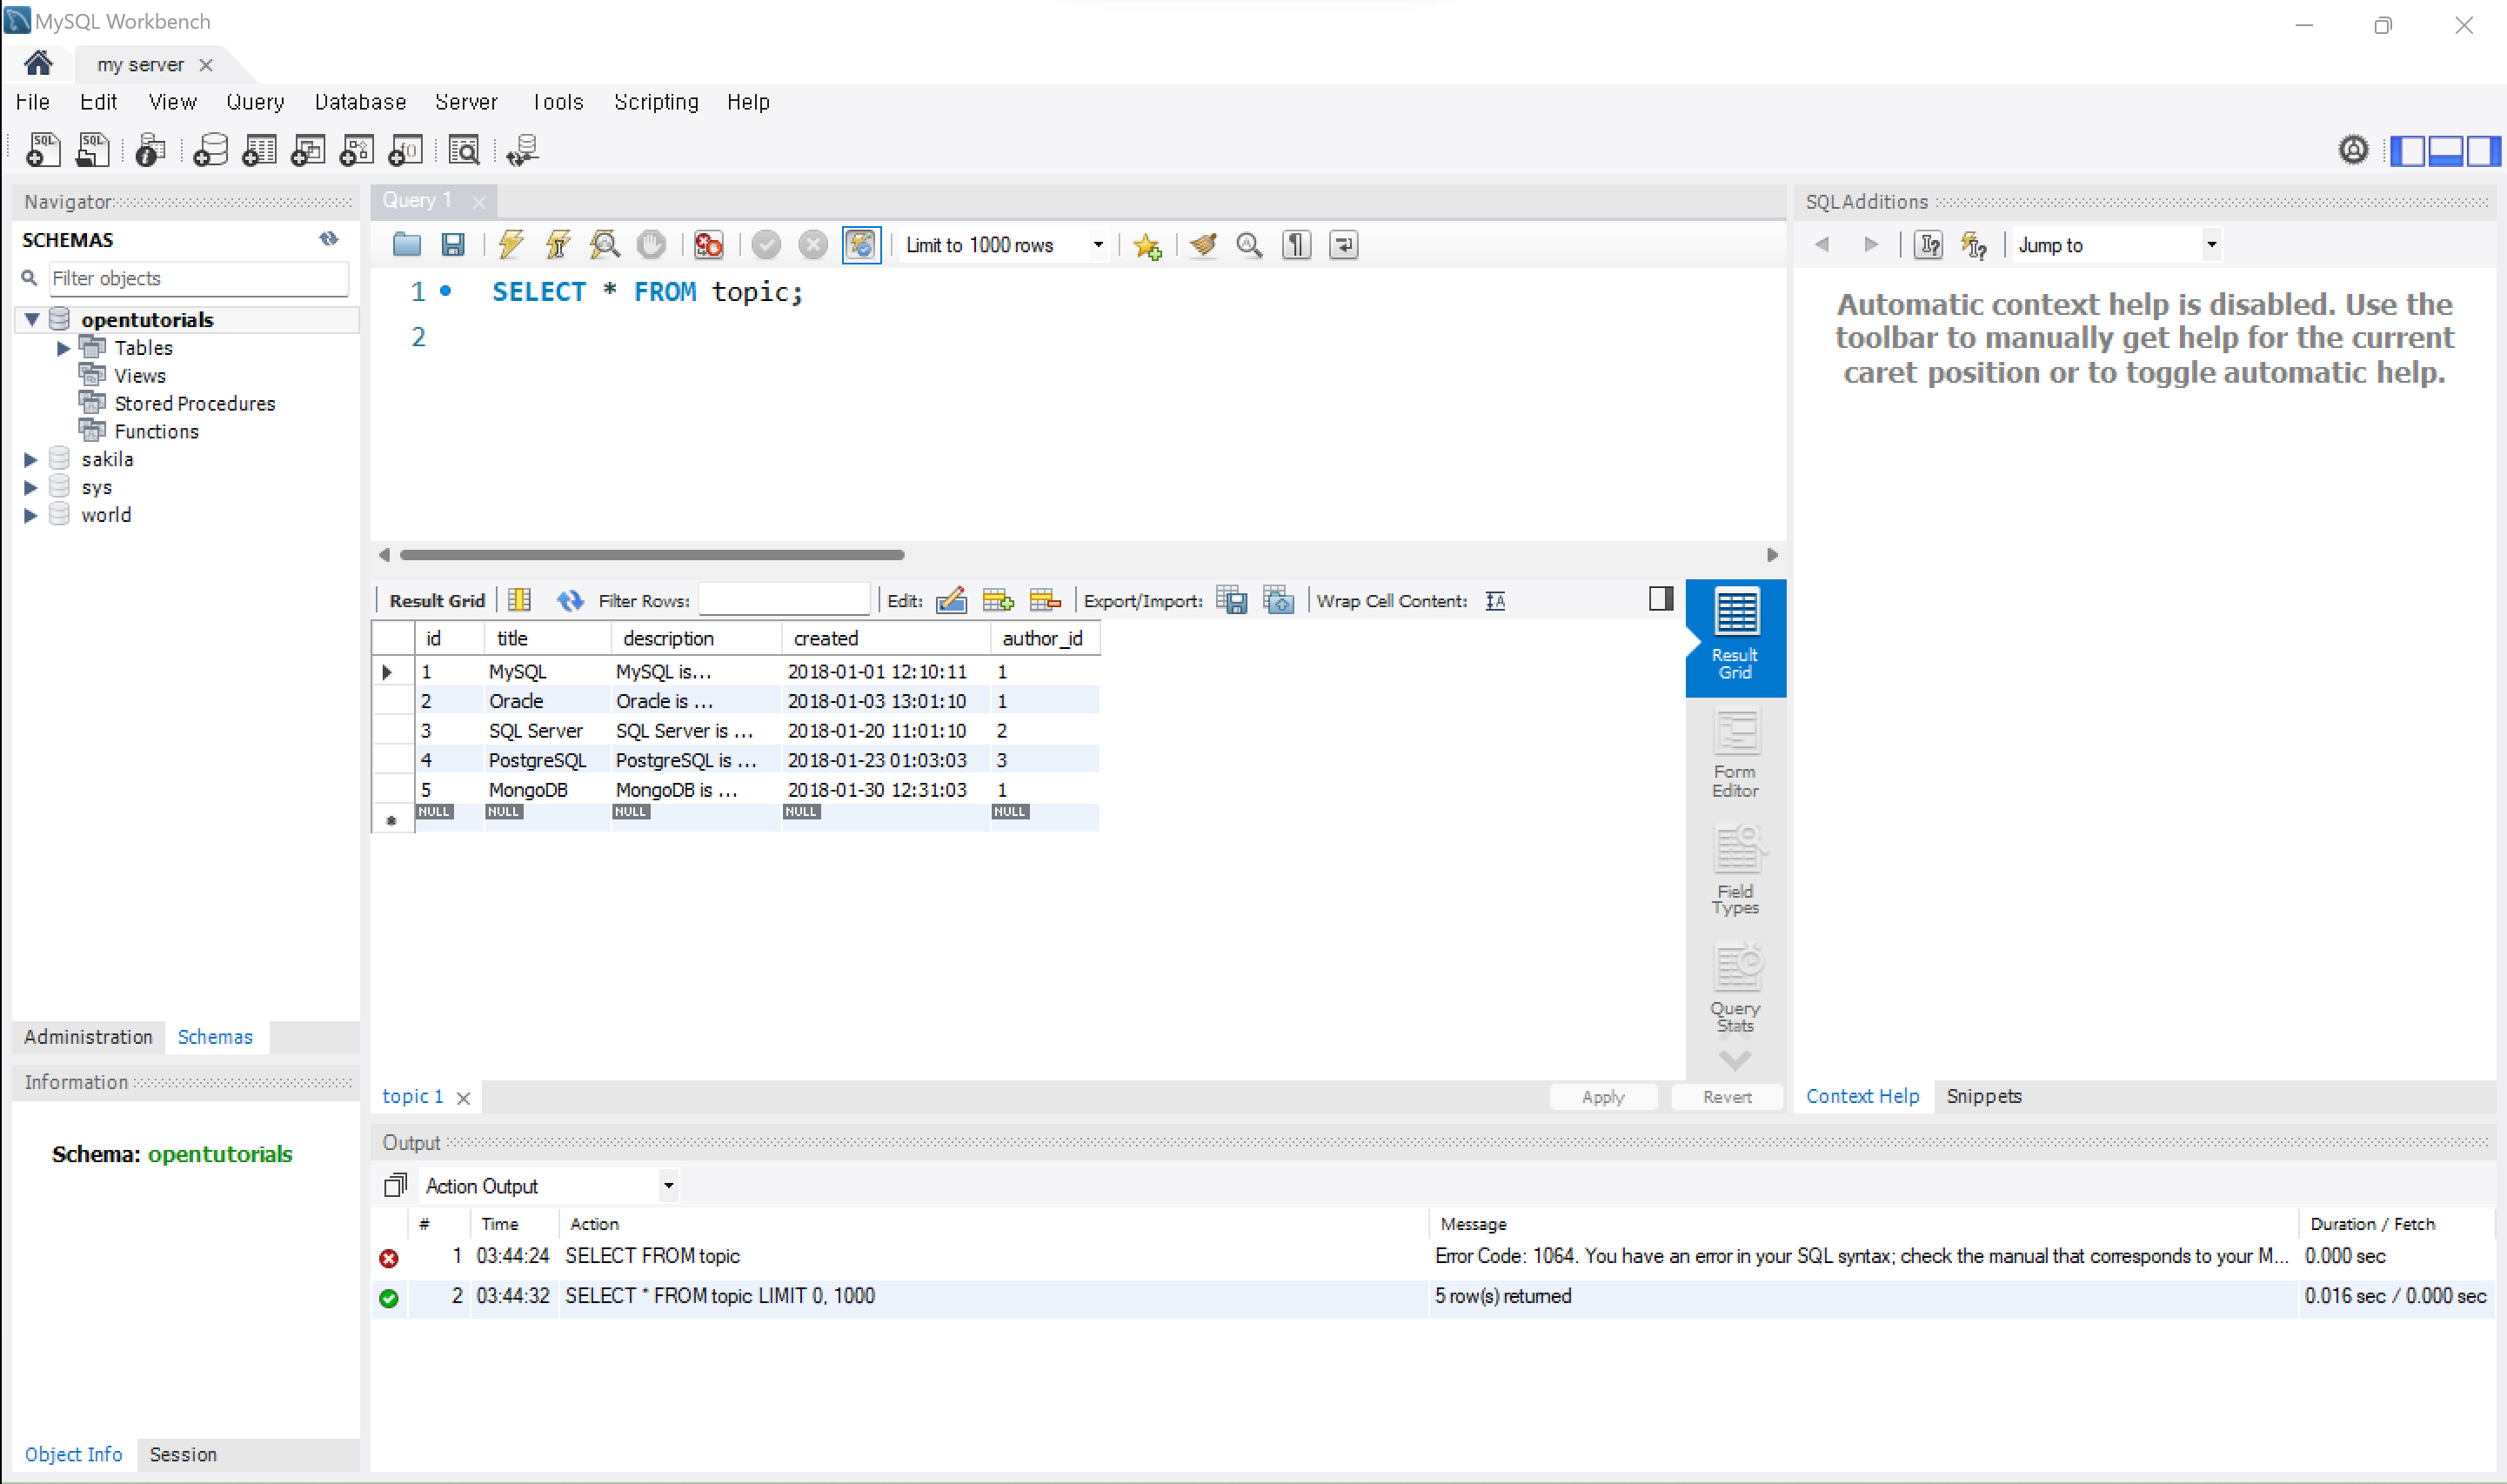Toggle invisible characters display

pos(1297,245)
